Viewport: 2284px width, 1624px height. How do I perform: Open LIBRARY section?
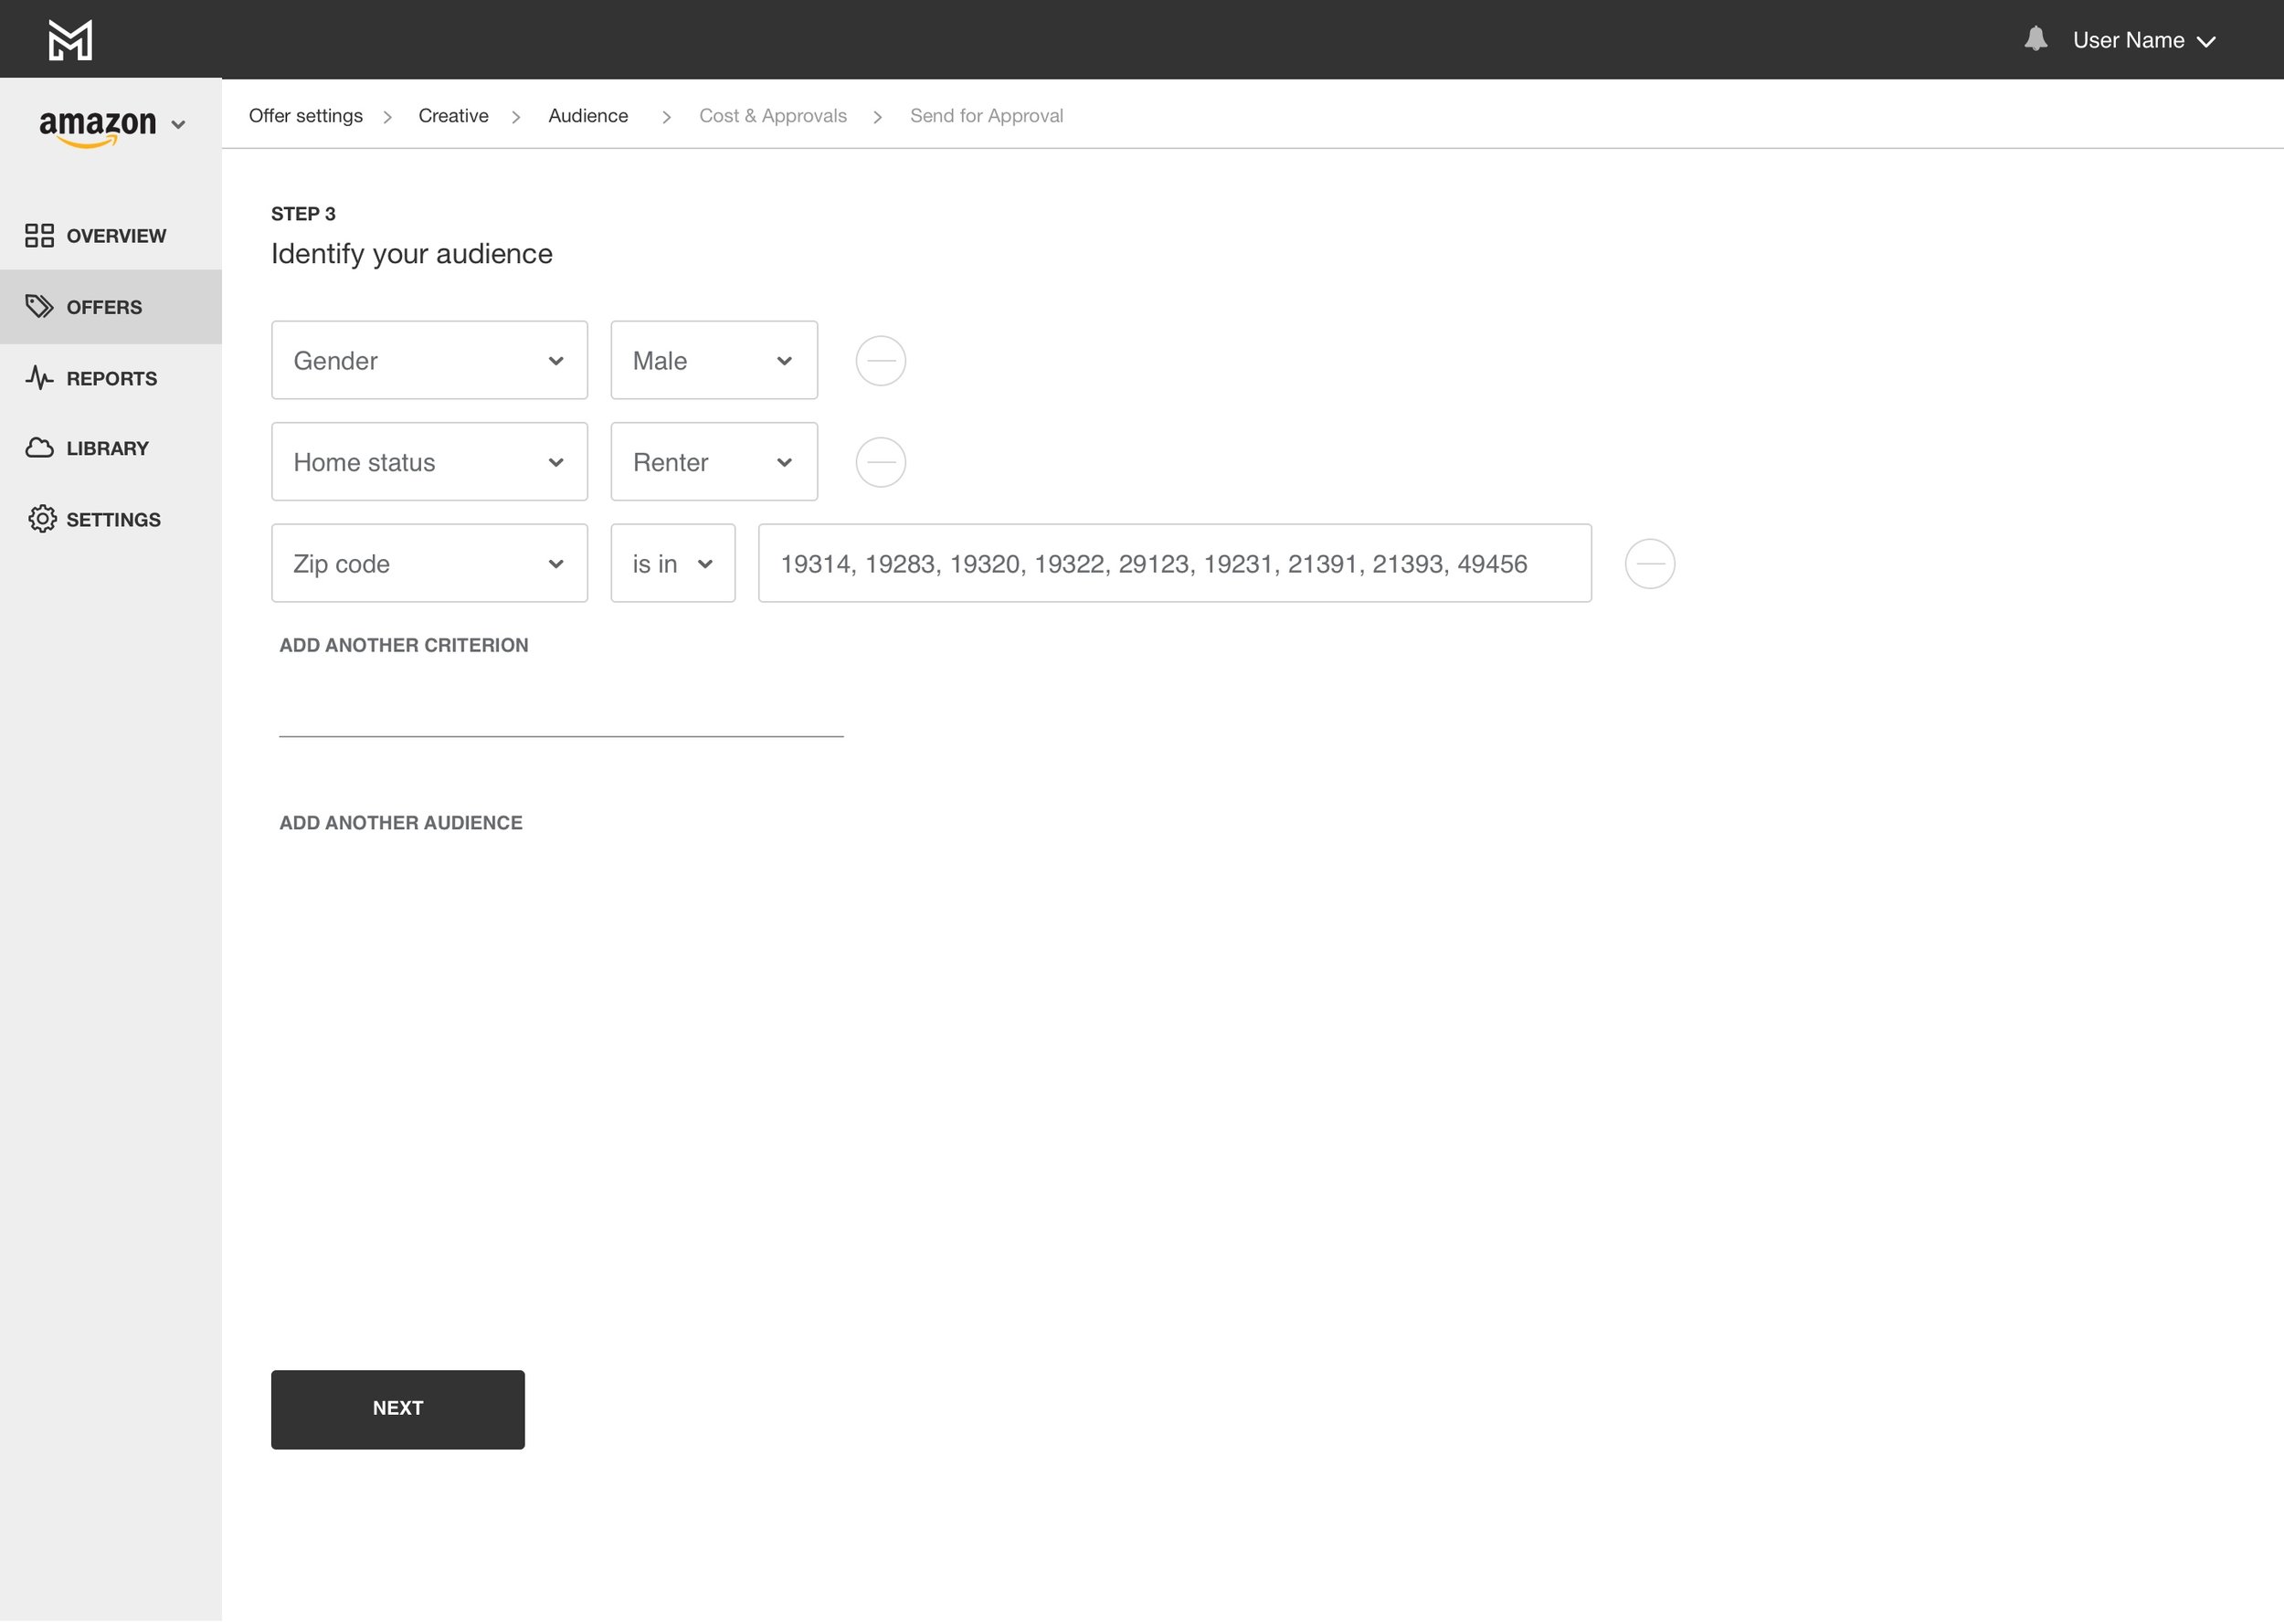(111, 448)
